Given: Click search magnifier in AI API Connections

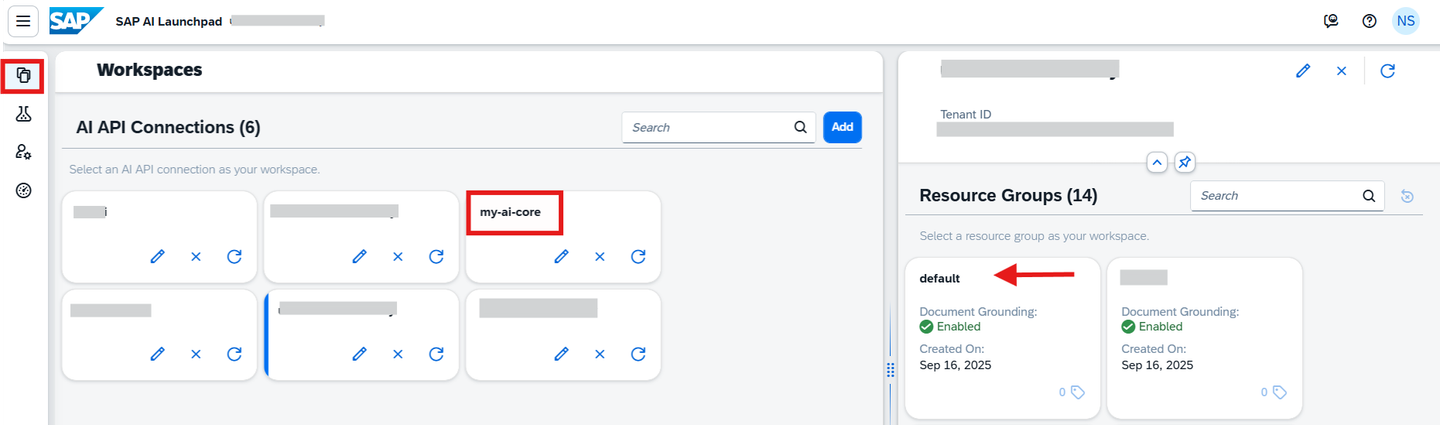Looking at the screenshot, I should pos(800,127).
